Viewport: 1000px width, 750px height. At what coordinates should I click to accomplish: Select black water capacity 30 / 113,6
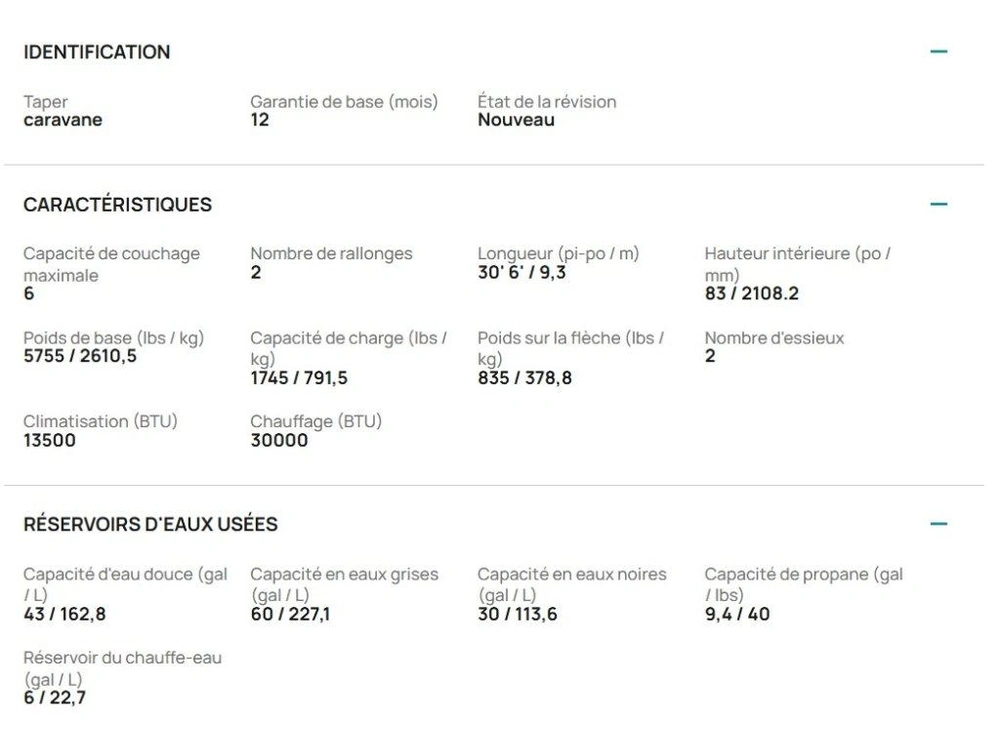[517, 614]
